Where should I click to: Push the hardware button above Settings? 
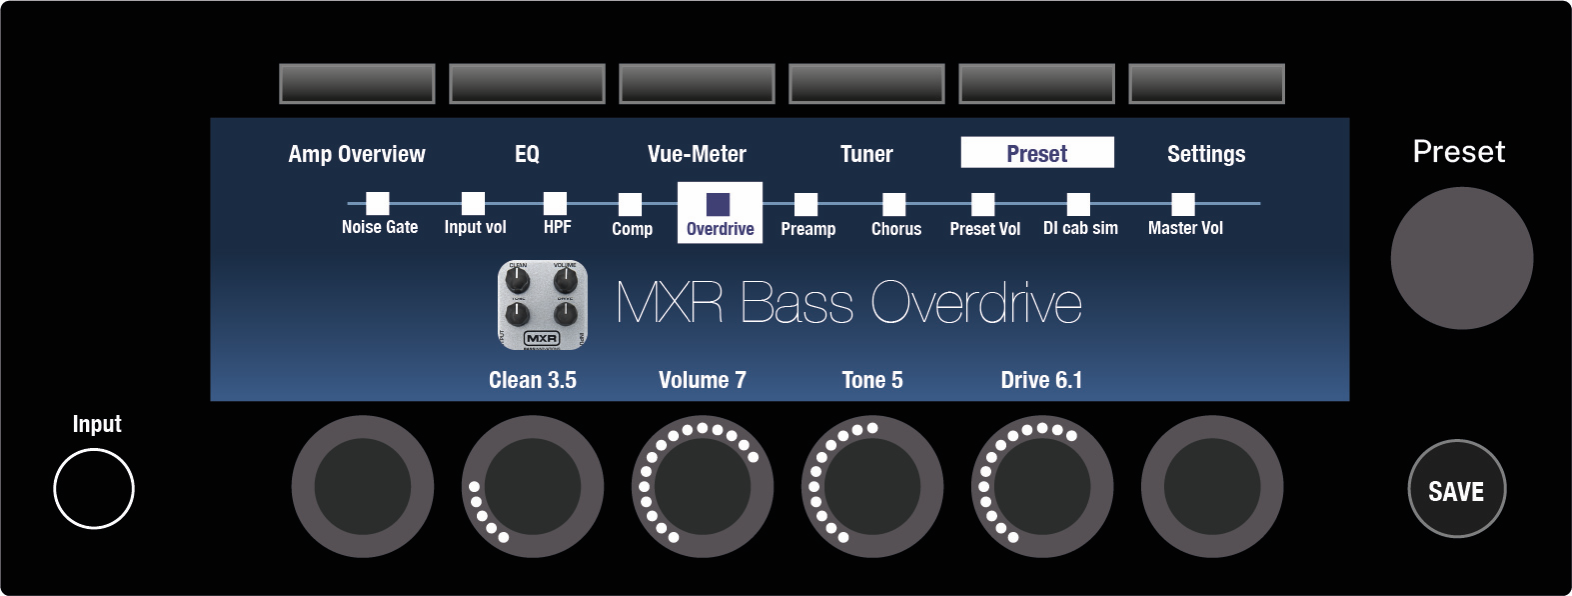(x=1207, y=84)
